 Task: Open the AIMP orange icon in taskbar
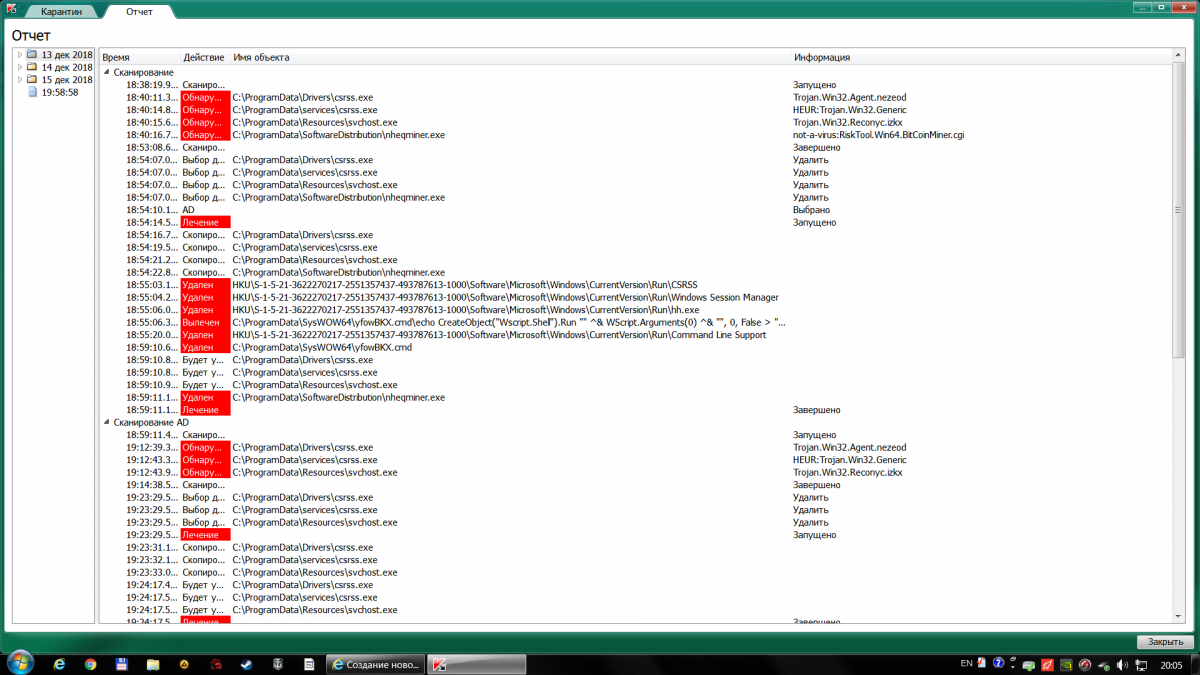coord(184,663)
